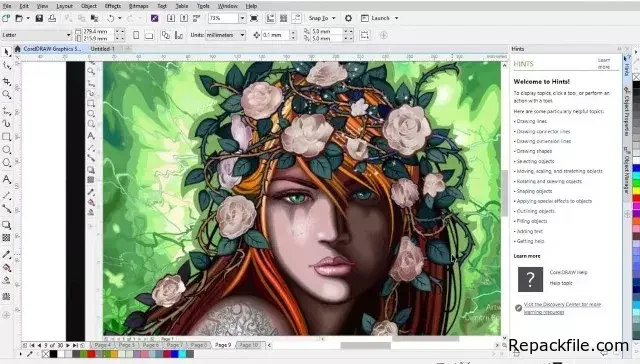Screen dimensions: 640x364
Task: Open the dropdown arrow beside Open icon
Action: [x=28, y=18]
